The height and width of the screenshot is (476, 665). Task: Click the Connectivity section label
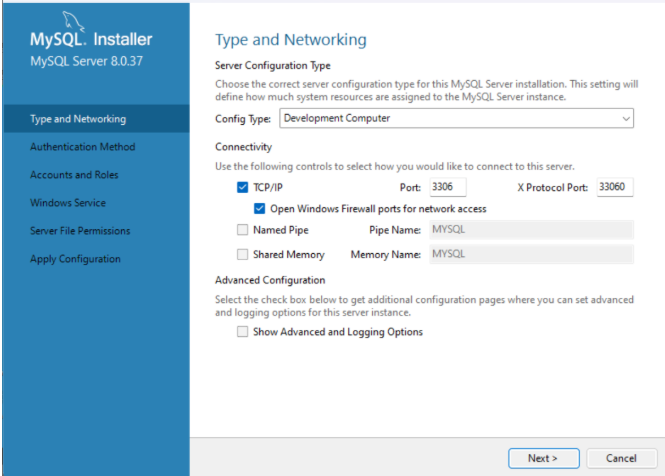[243, 147]
